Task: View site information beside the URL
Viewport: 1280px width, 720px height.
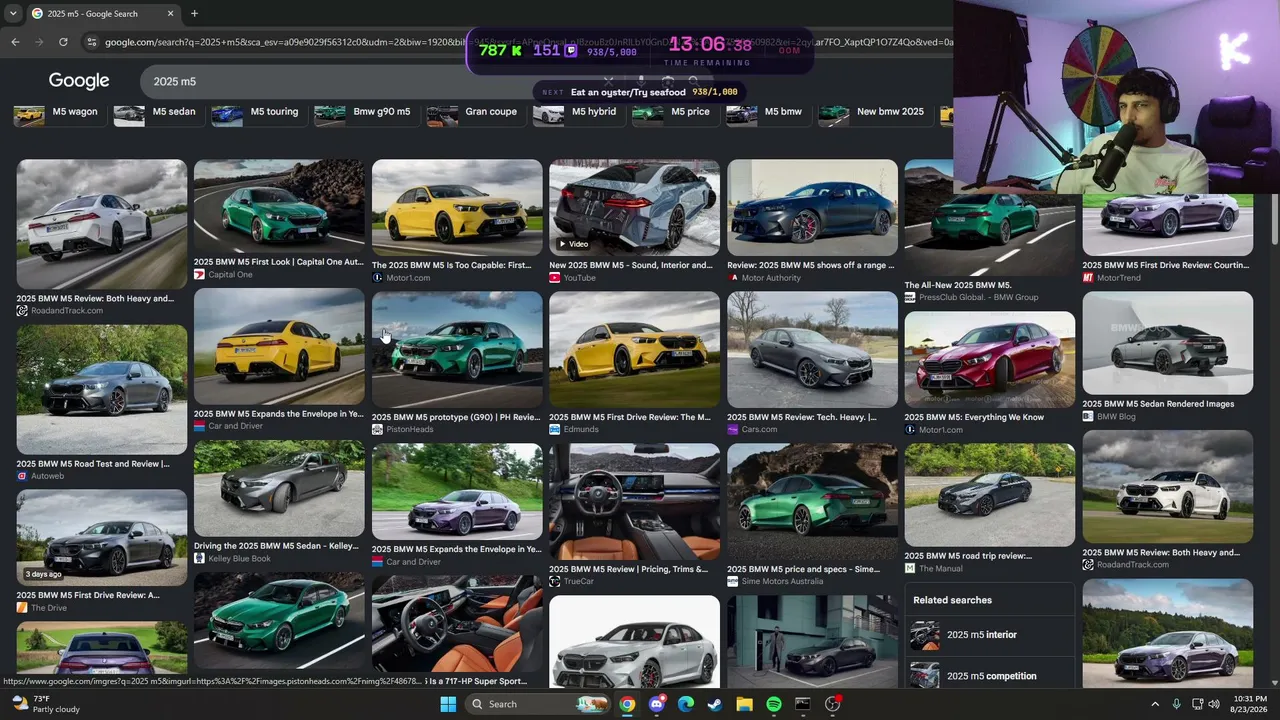Action: click(x=92, y=42)
